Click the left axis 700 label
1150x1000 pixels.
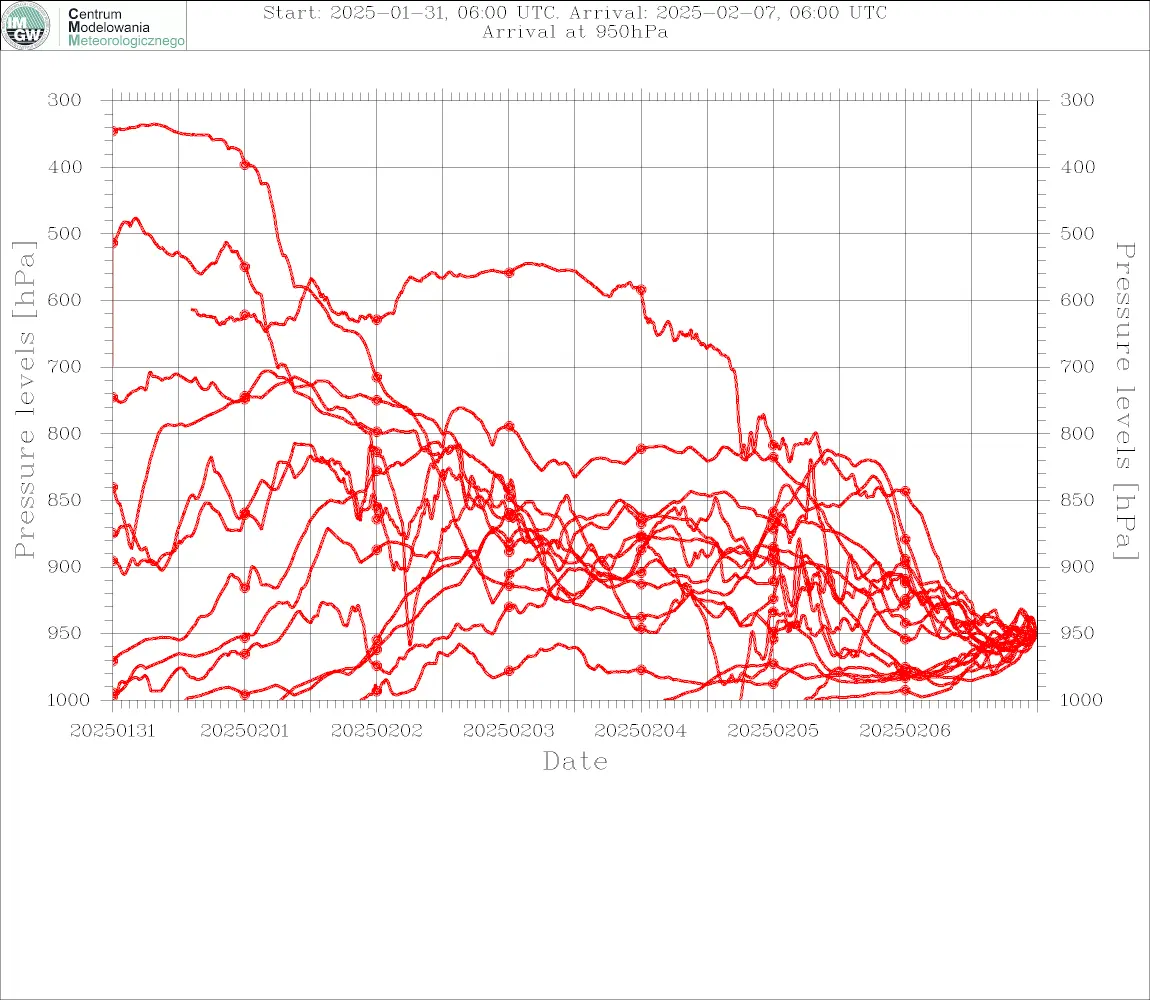(65, 366)
